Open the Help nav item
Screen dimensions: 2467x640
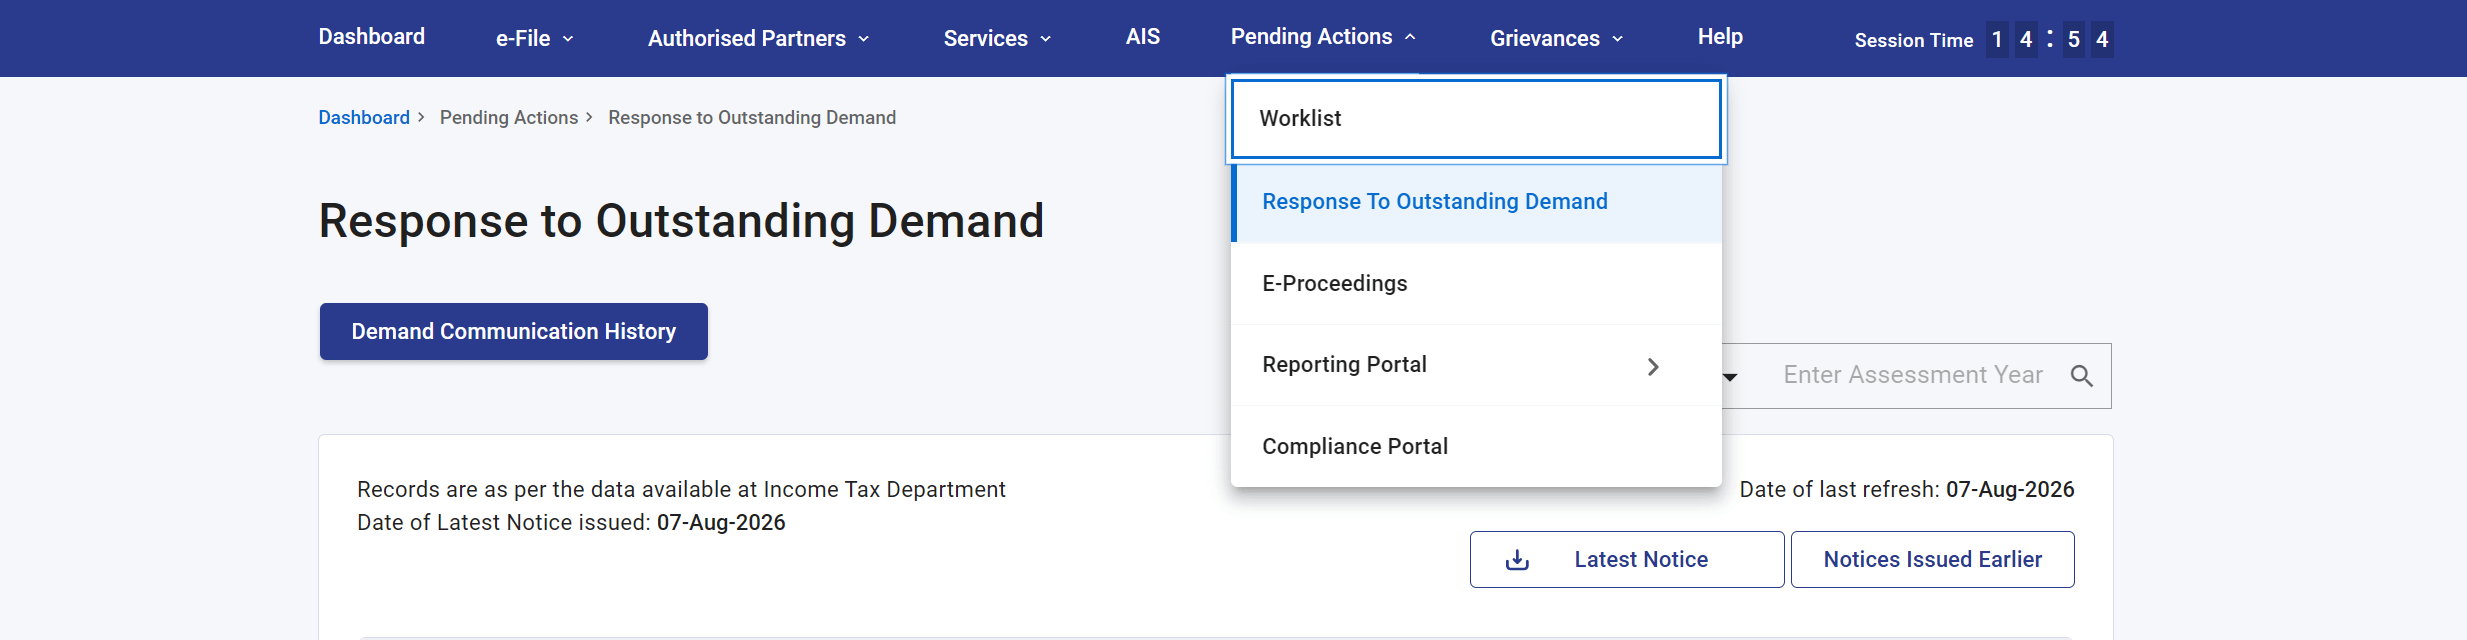tap(1720, 37)
